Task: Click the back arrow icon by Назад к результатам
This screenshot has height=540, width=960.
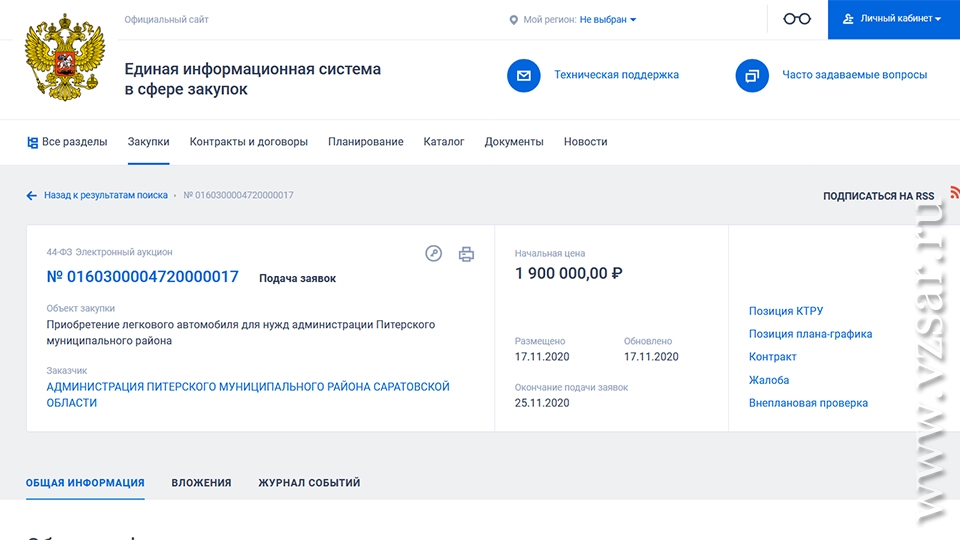Action: pyautogui.click(x=31, y=195)
